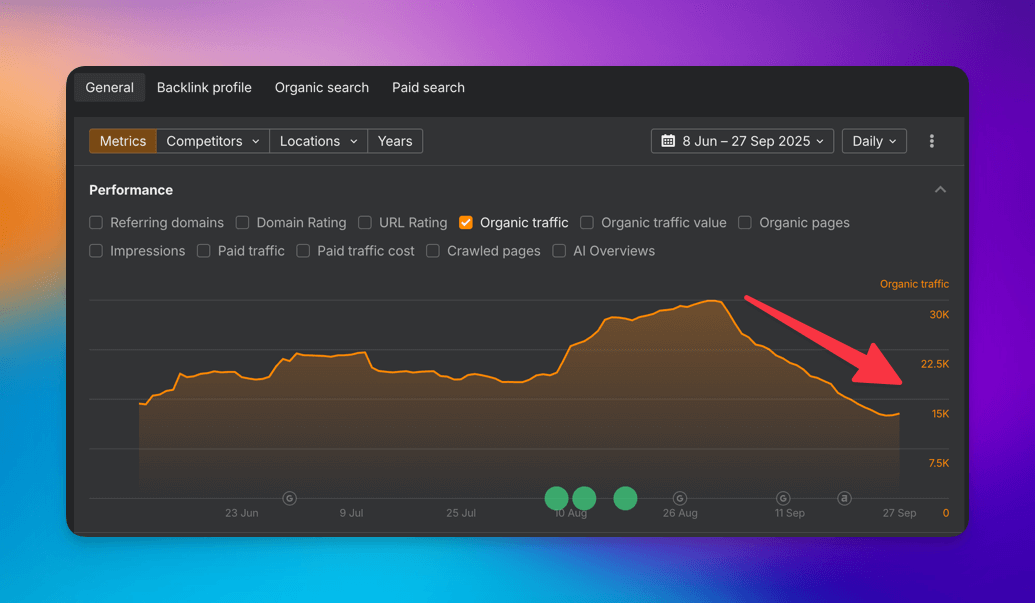1035x603 pixels.
Task: Tick the Crawled pages checkbox
Action: [x=433, y=251]
